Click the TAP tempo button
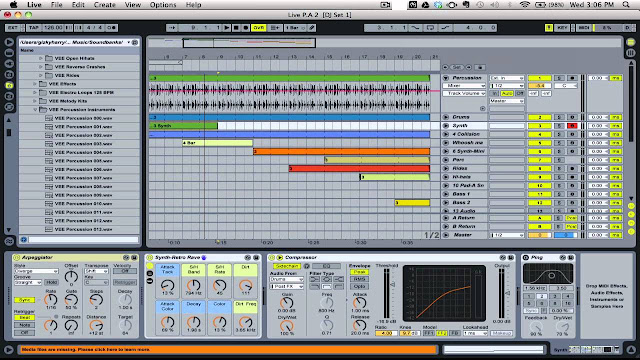This screenshot has width=640, height=360. pos(33,28)
